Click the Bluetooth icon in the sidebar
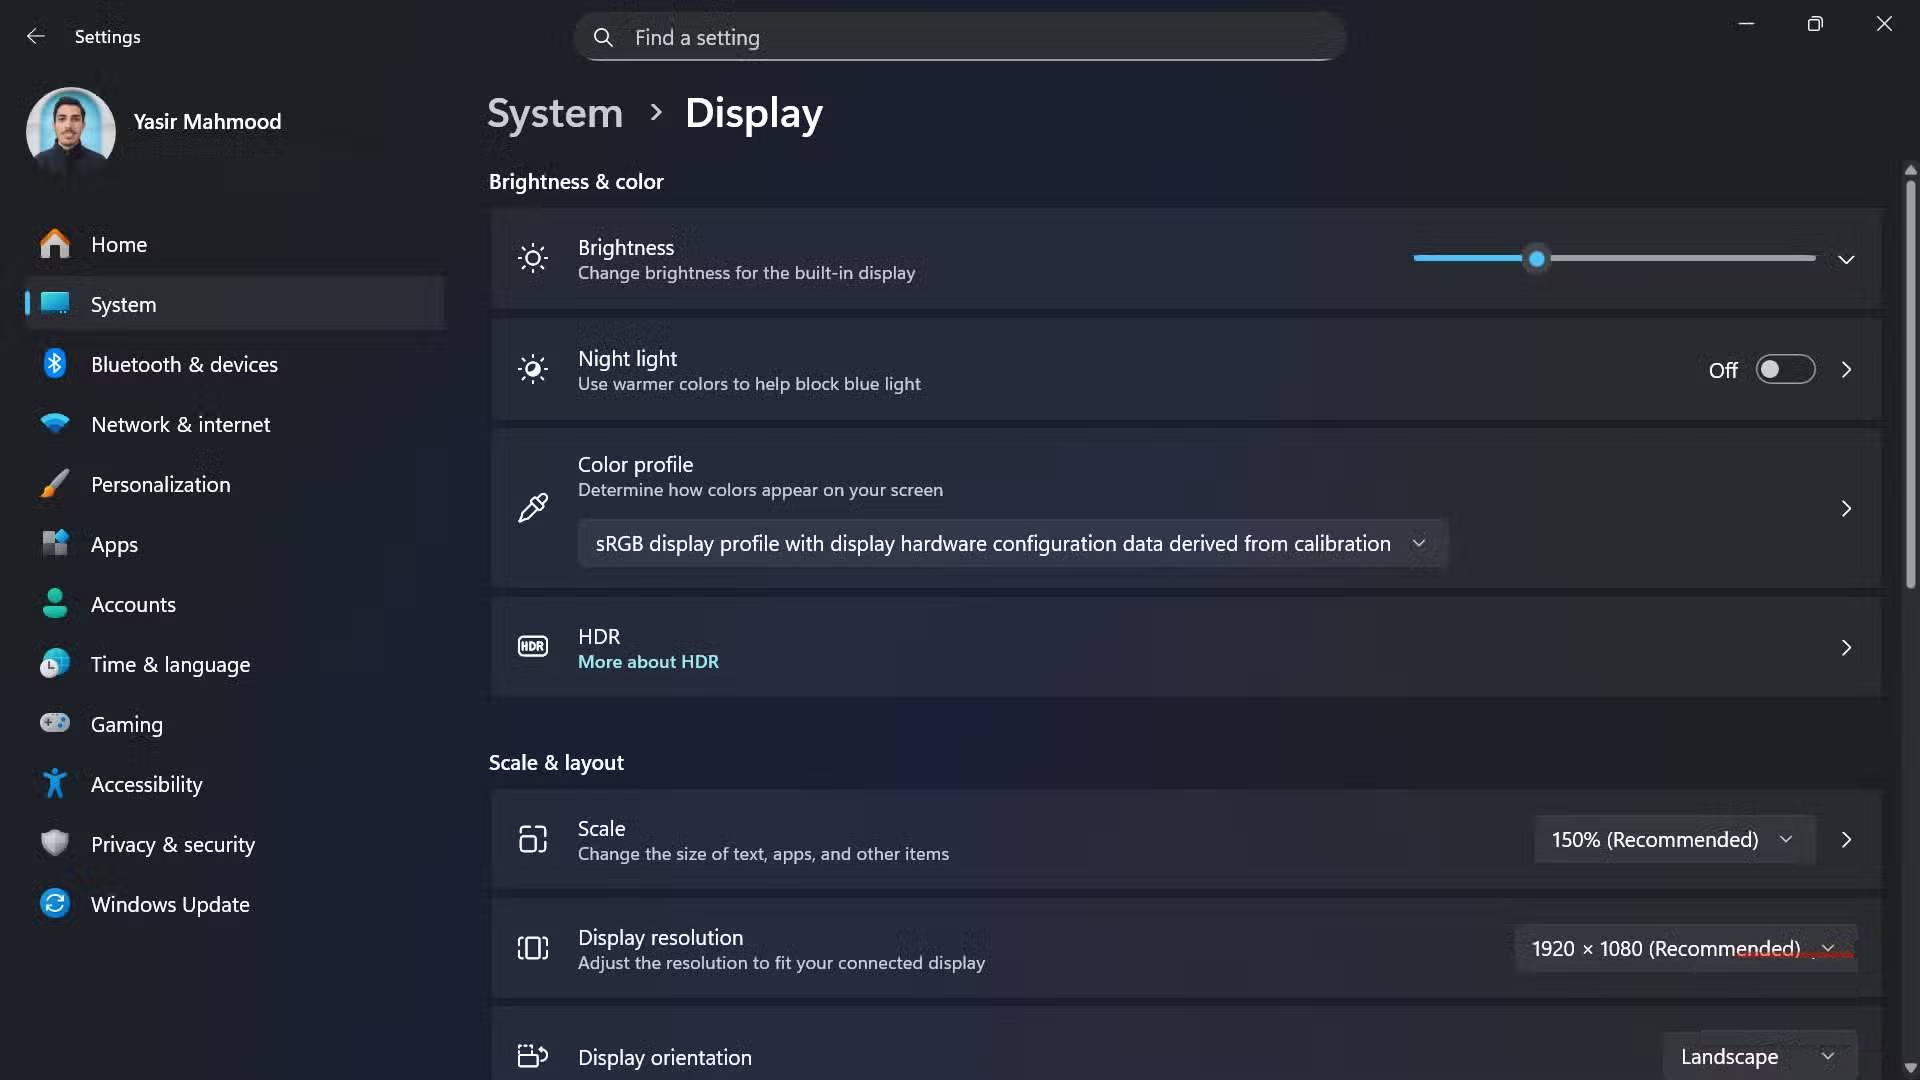 [55, 364]
